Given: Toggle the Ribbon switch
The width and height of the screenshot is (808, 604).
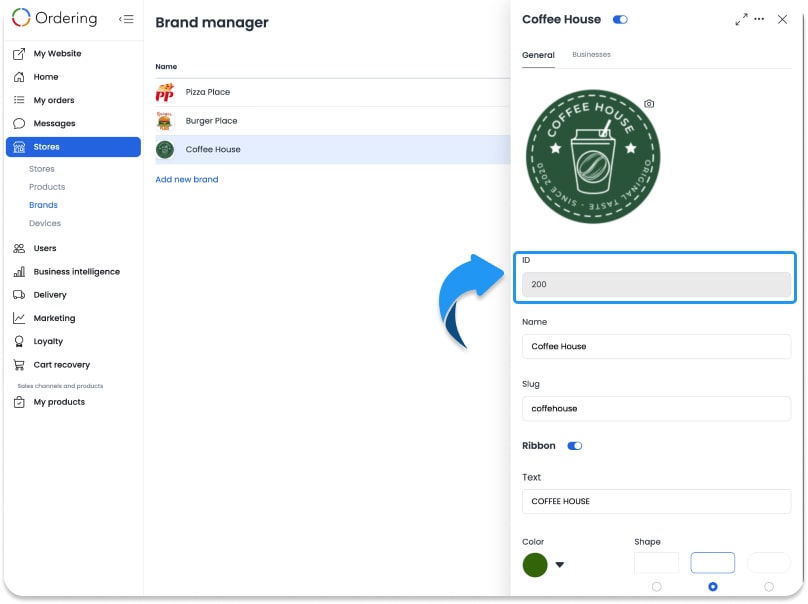Looking at the screenshot, I should tap(575, 446).
